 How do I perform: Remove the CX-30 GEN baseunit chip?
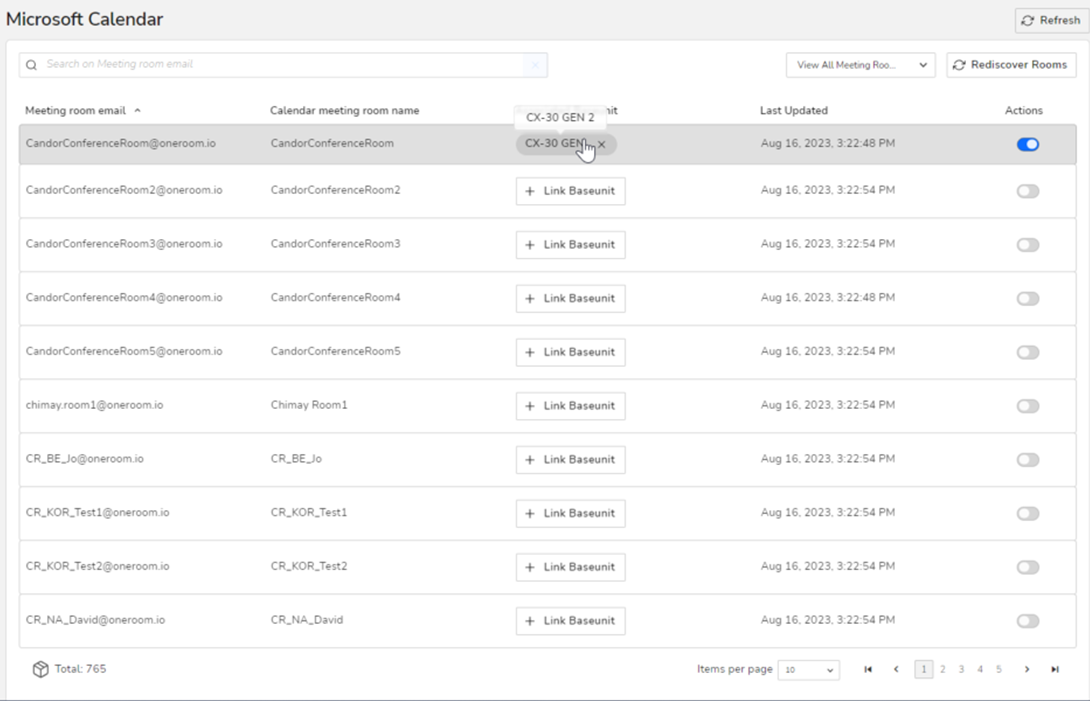(x=602, y=145)
